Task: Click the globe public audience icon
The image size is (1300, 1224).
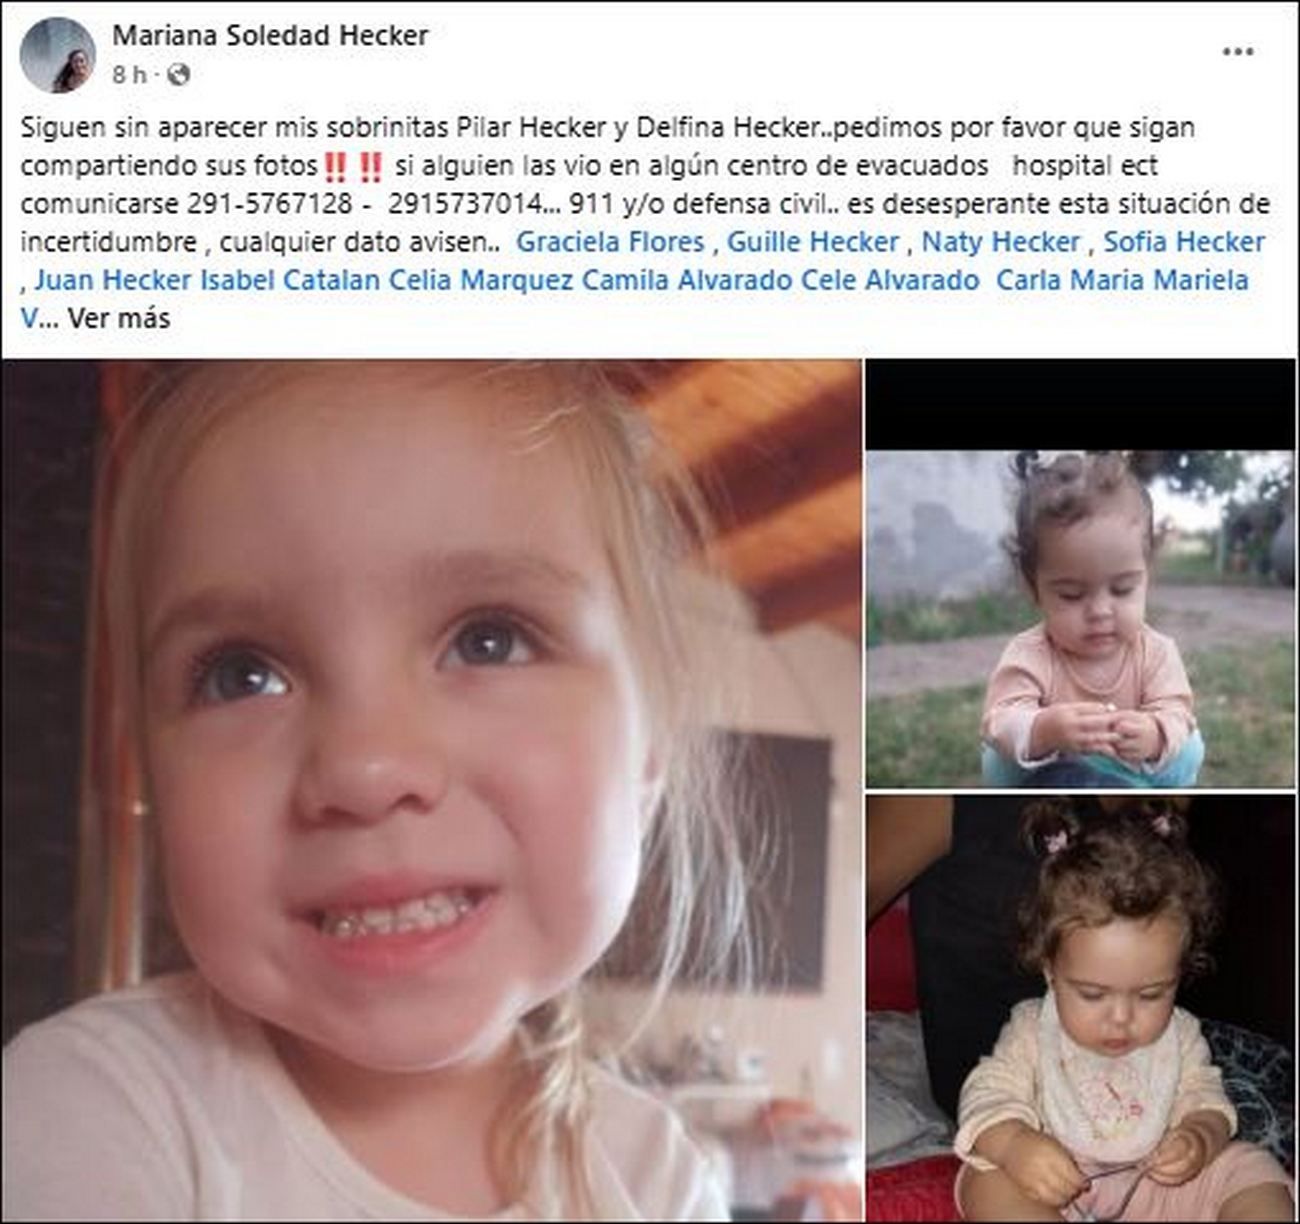Action: (178, 74)
